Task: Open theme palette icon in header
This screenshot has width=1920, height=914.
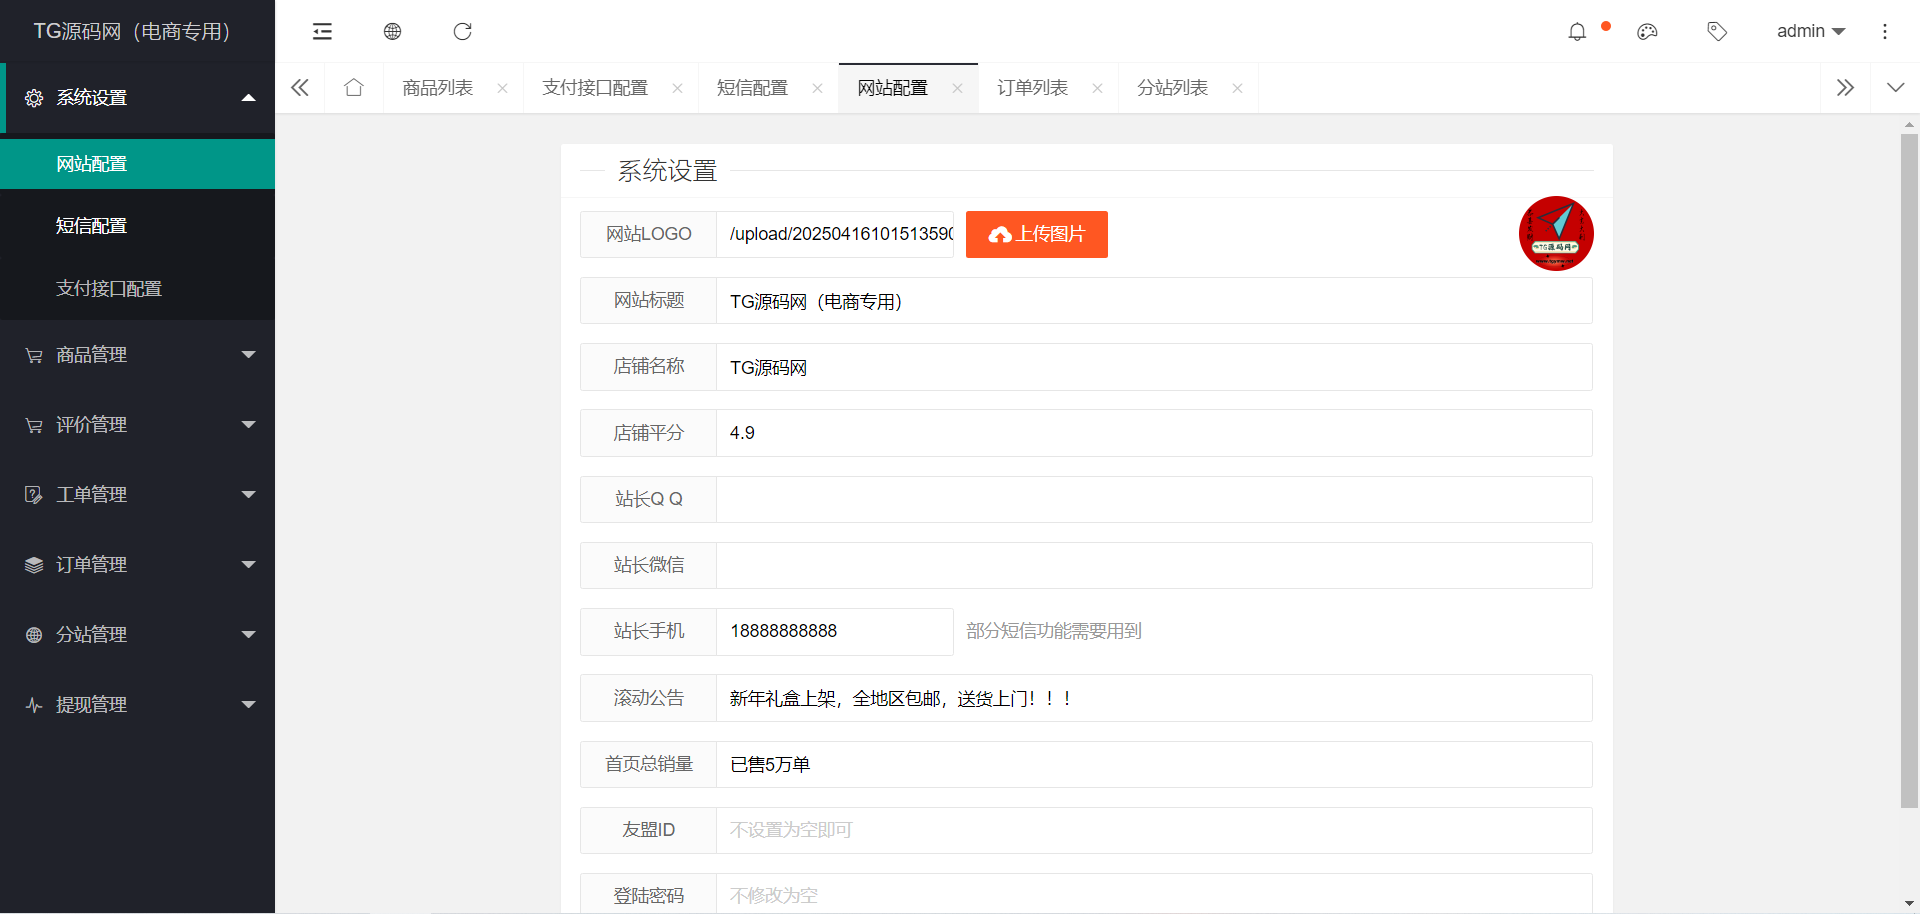Action: (1647, 32)
